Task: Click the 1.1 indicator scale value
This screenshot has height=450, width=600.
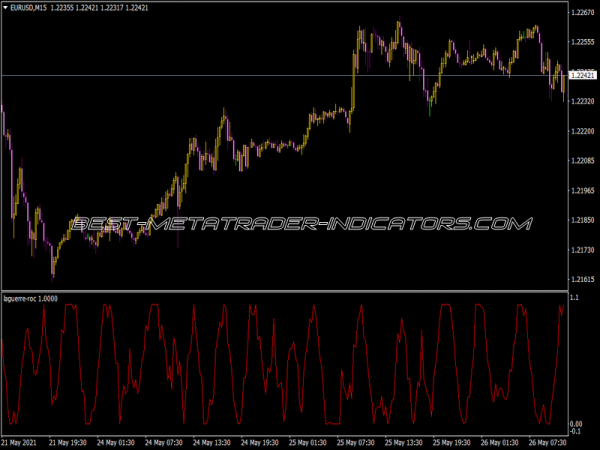Action: tap(574, 299)
